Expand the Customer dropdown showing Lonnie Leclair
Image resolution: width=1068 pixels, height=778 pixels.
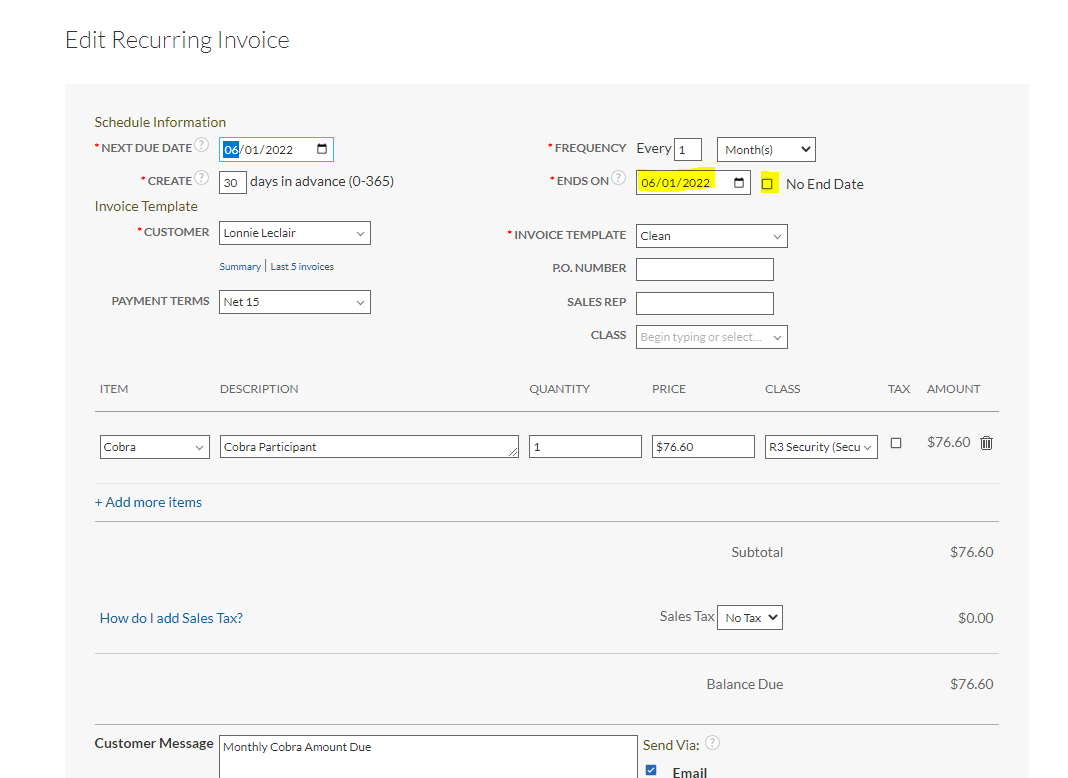click(295, 233)
